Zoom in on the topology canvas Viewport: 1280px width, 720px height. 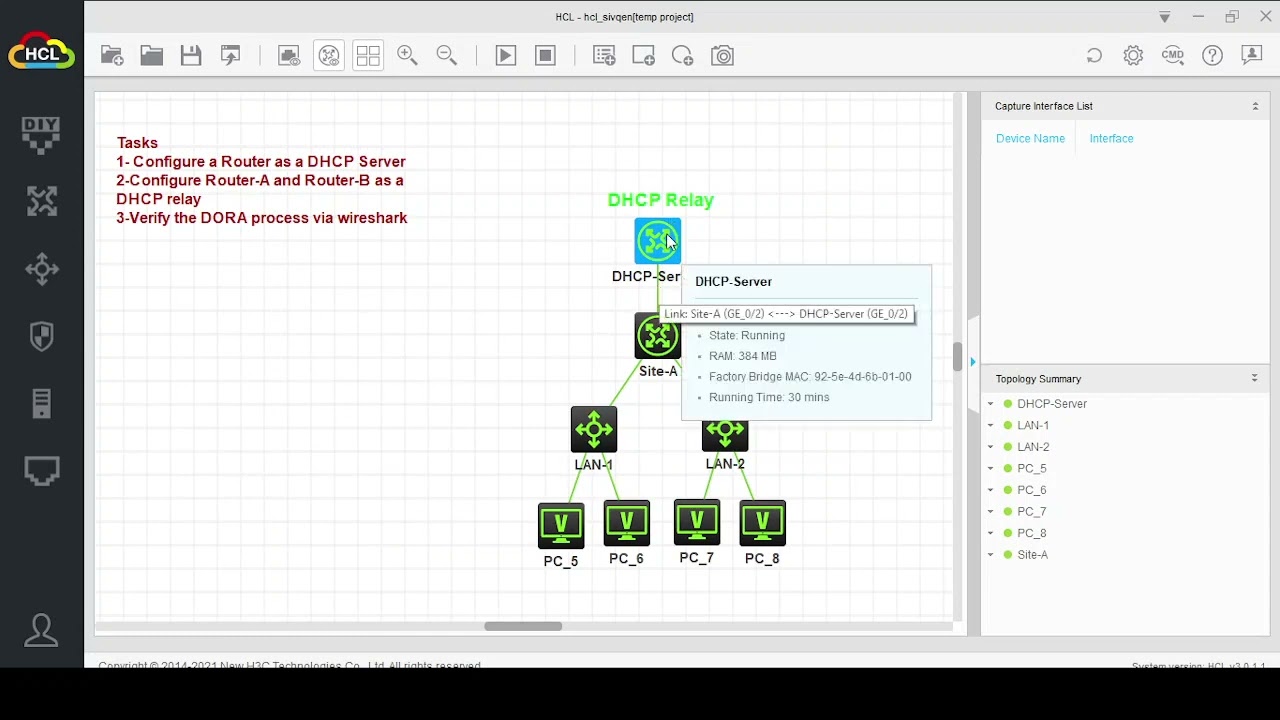point(407,56)
